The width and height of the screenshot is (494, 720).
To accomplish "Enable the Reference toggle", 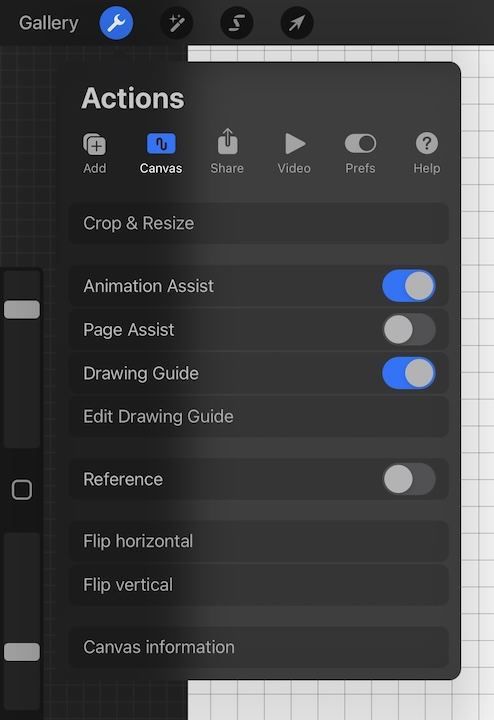I will pyautogui.click(x=409, y=479).
